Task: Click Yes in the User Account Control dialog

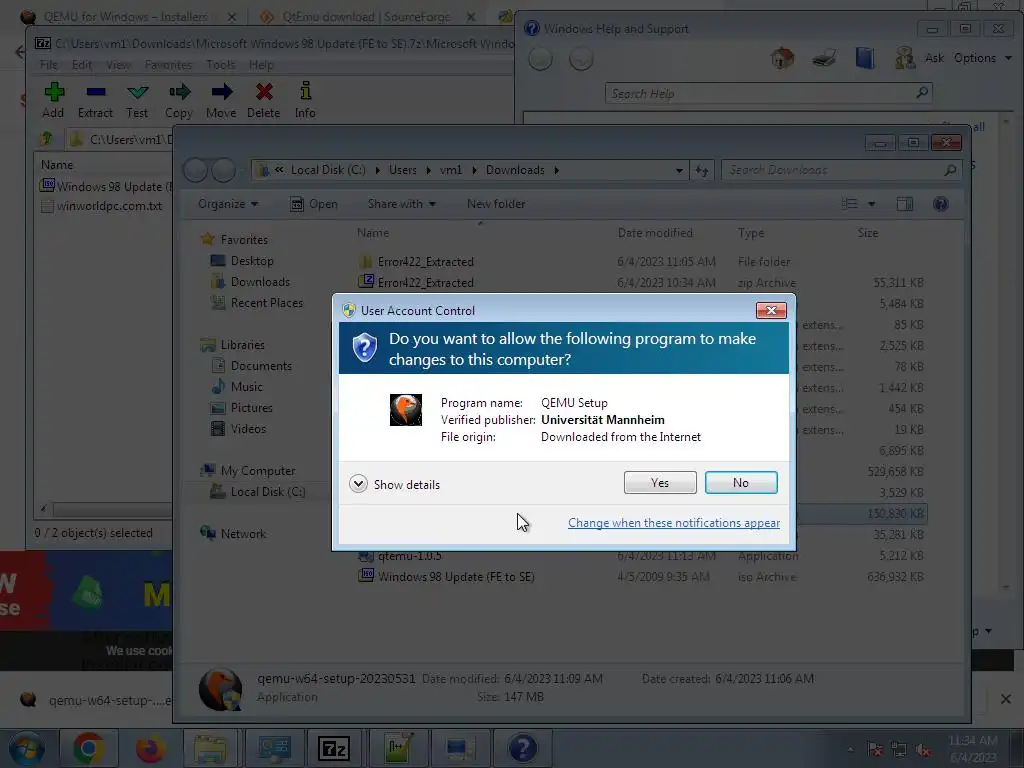Action: [660, 483]
